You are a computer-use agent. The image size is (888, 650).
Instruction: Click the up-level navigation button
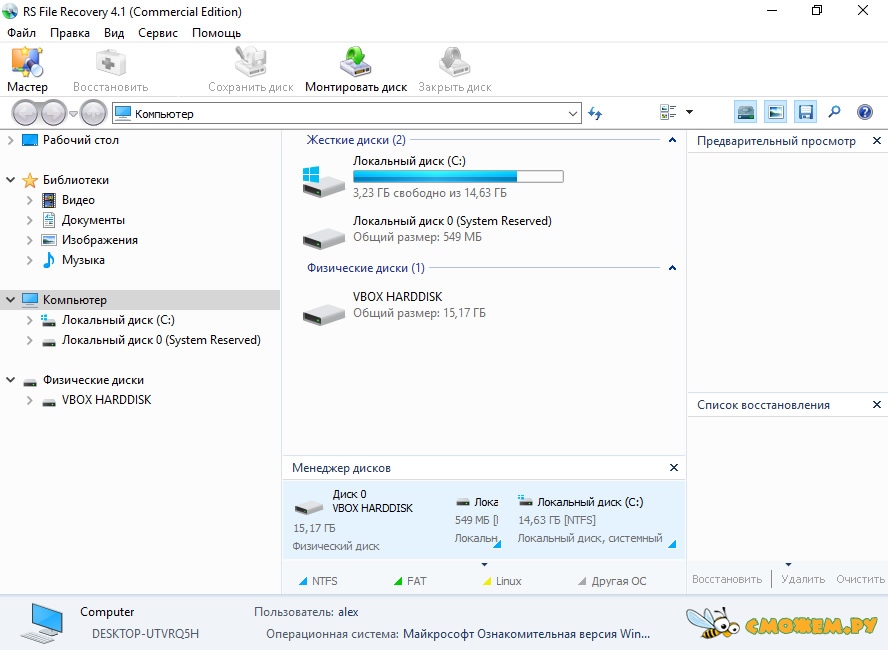click(93, 113)
